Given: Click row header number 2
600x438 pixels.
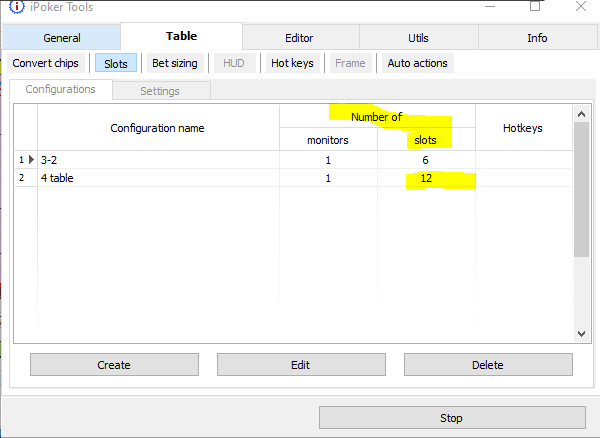Looking at the screenshot, I should 21,178.
